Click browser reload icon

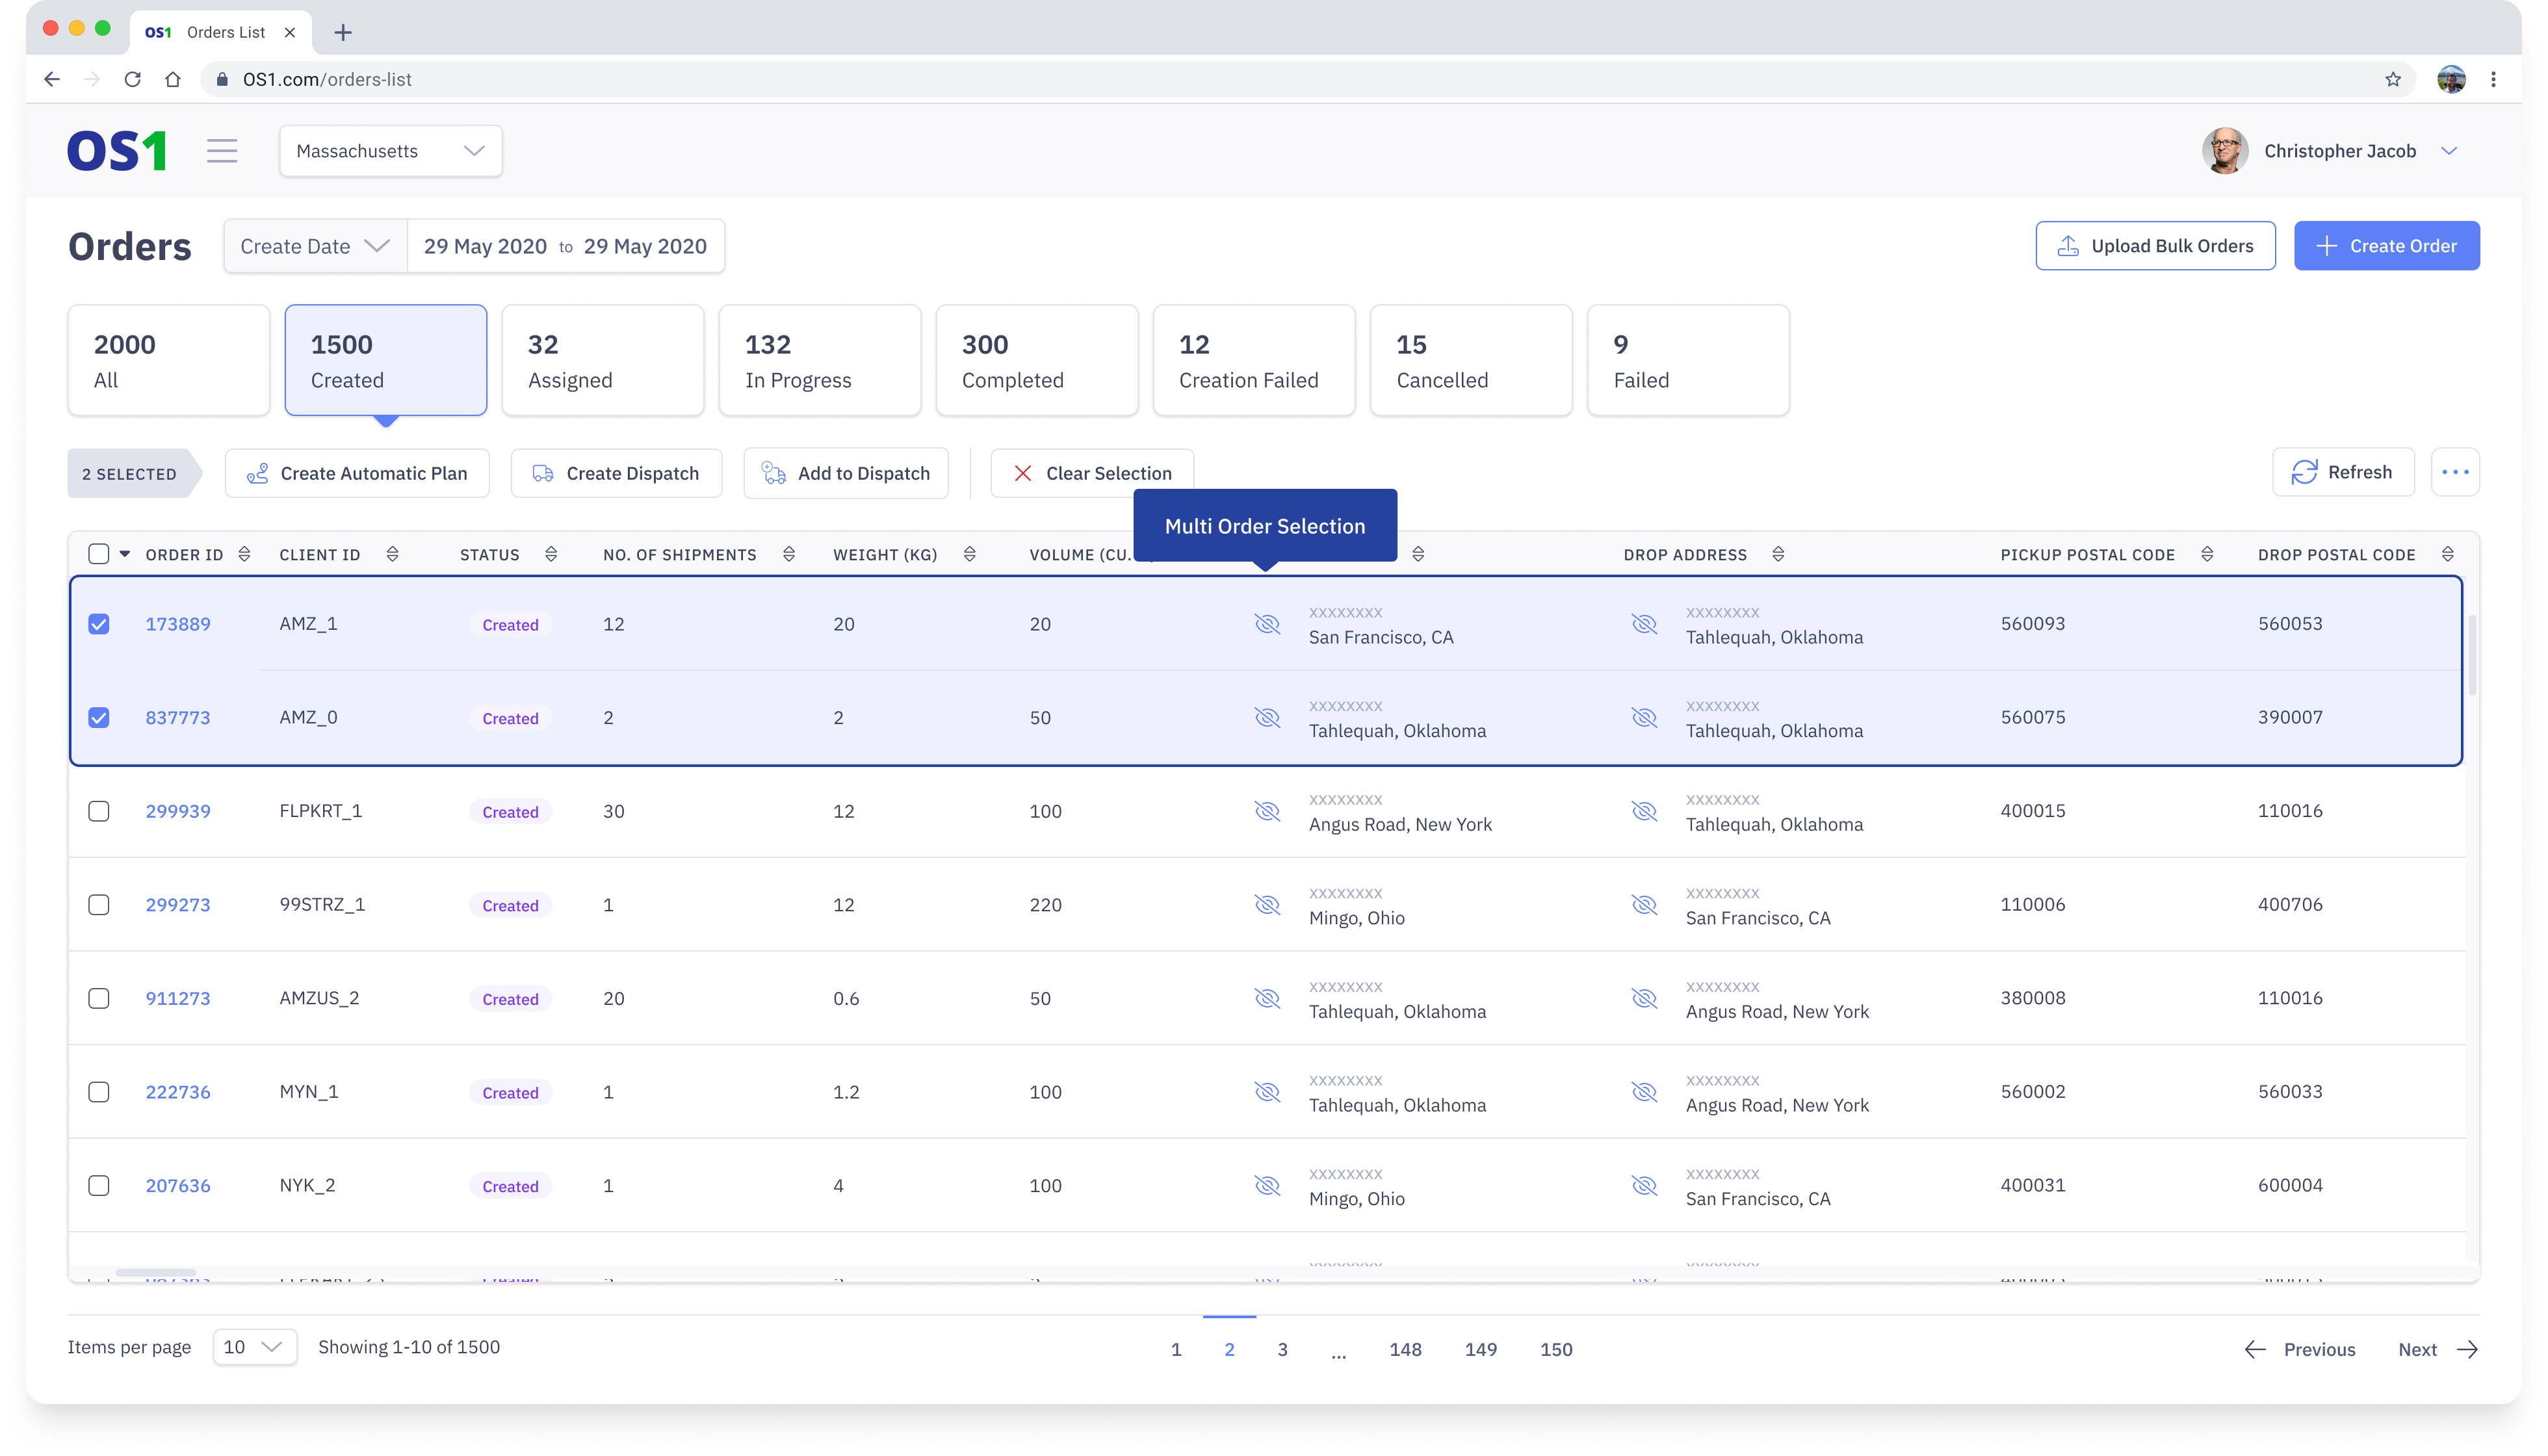pyautogui.click(x=132, y=79)
